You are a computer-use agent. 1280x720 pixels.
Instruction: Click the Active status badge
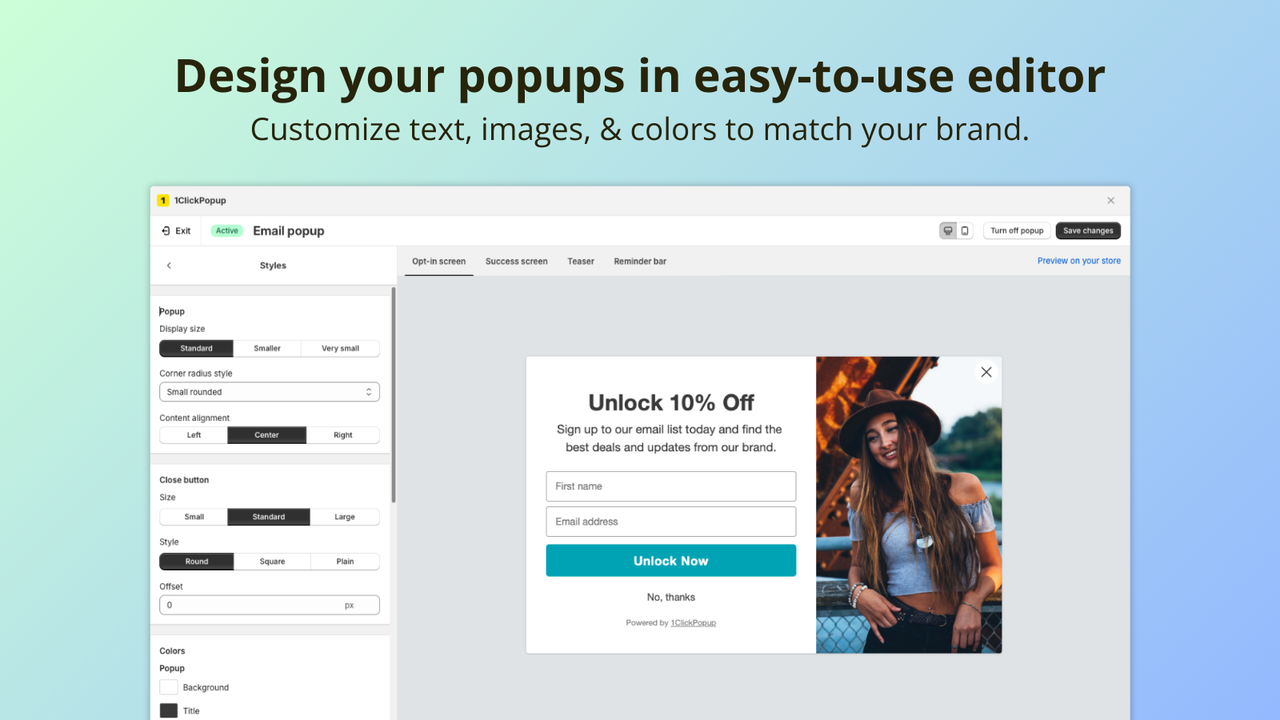(226, 230)
